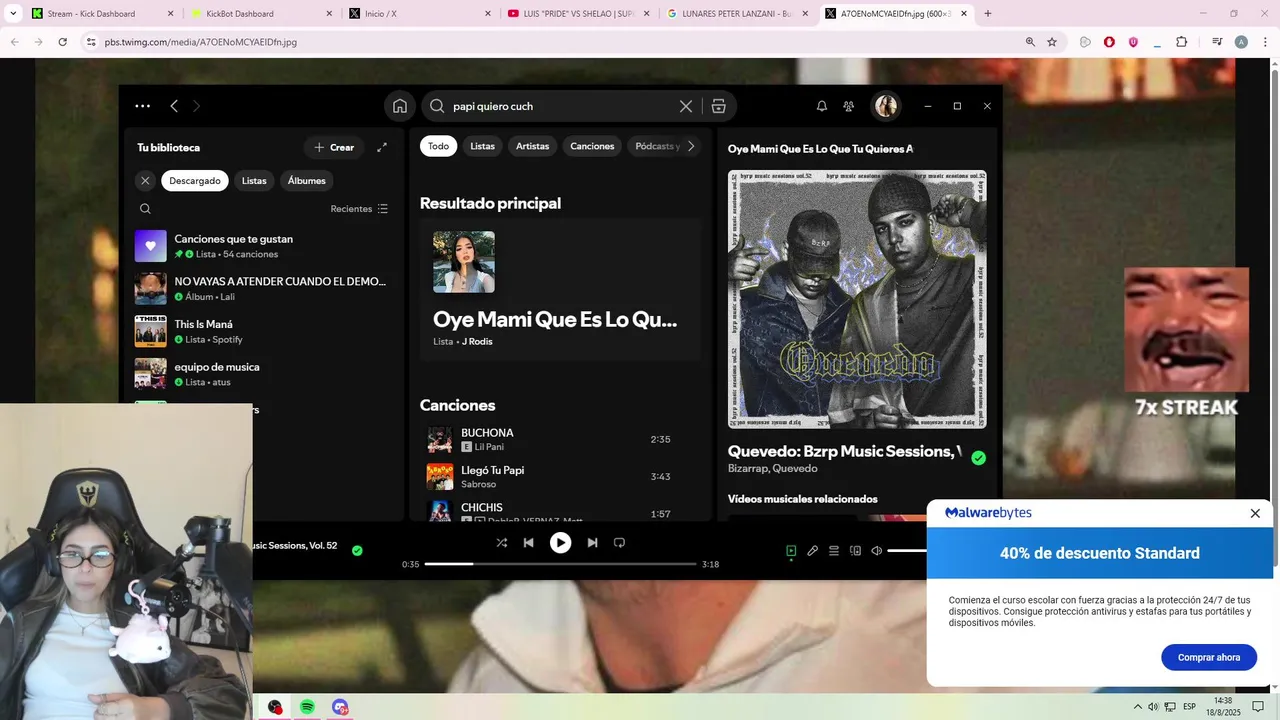Image resolution: width=1280 pixels, height=720 pixels.
Task: Switch to the Stream - Kick Dashboard tab
Action: point(101,13)
